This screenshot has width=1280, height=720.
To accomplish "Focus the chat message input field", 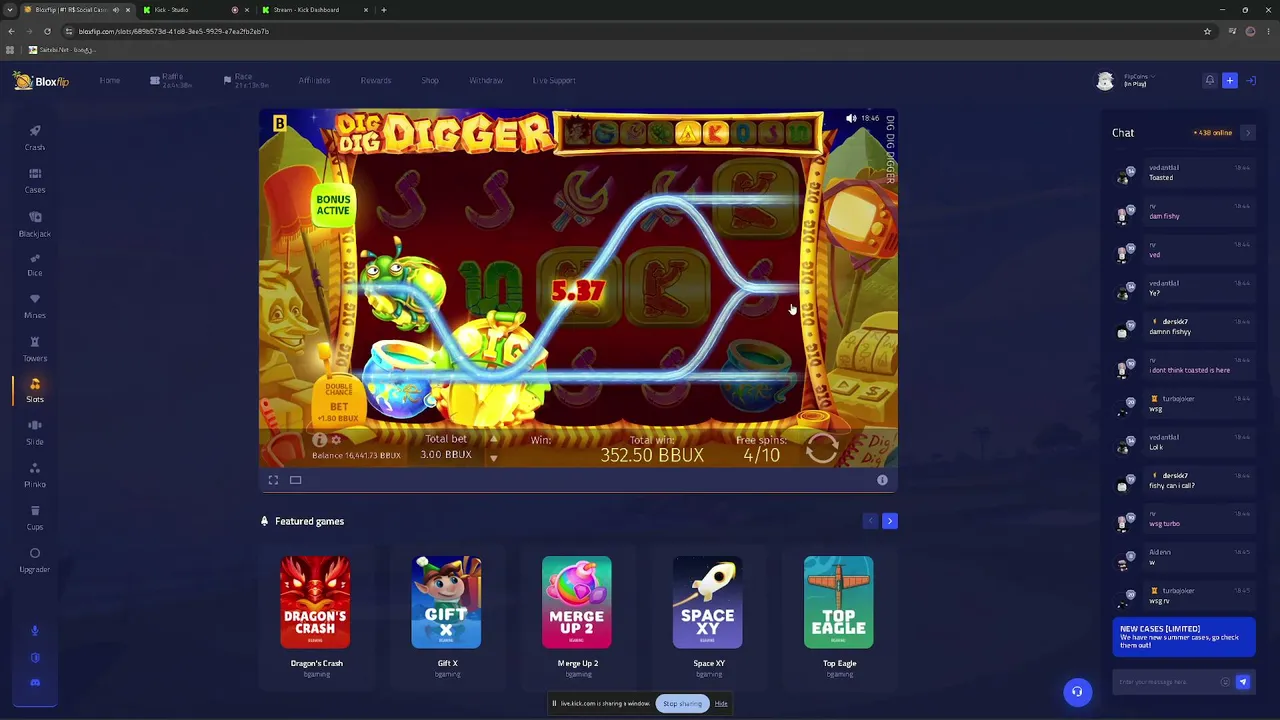I will (x=1166, y=682).
